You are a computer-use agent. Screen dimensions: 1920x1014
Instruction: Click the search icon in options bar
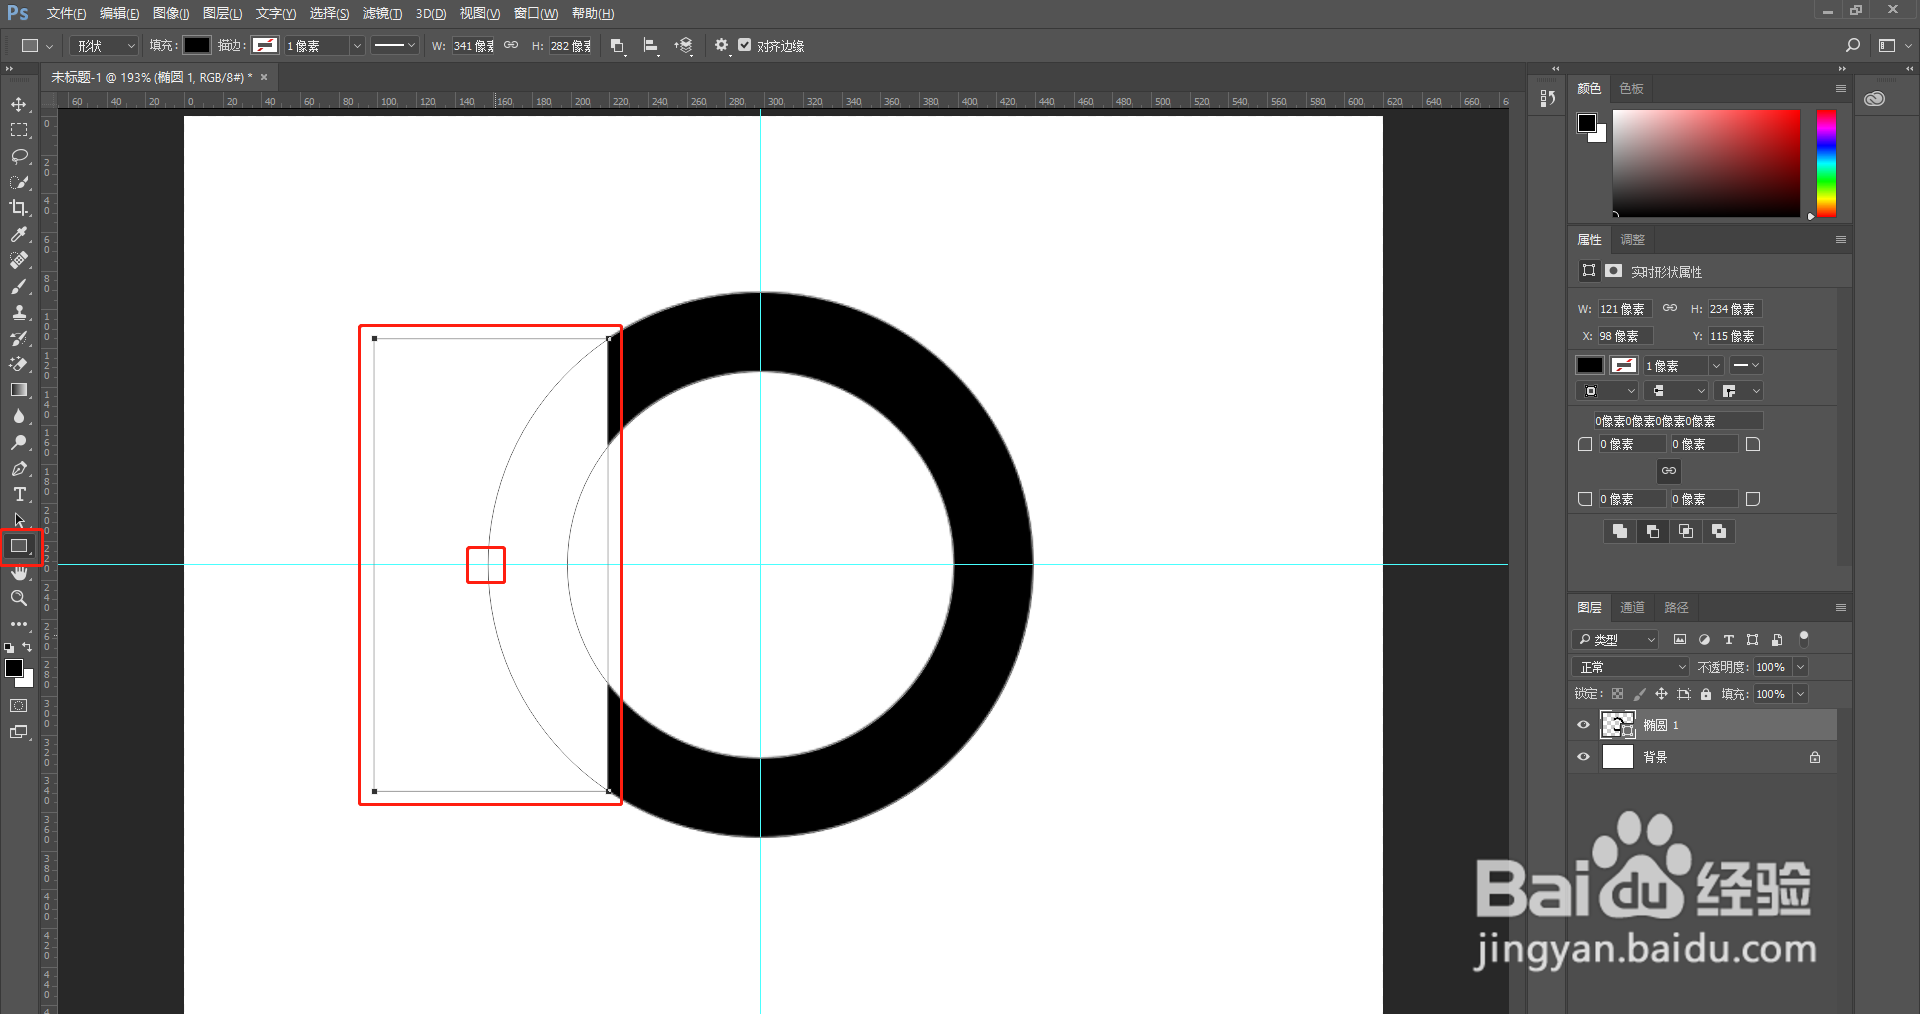tap(1852, 45)
